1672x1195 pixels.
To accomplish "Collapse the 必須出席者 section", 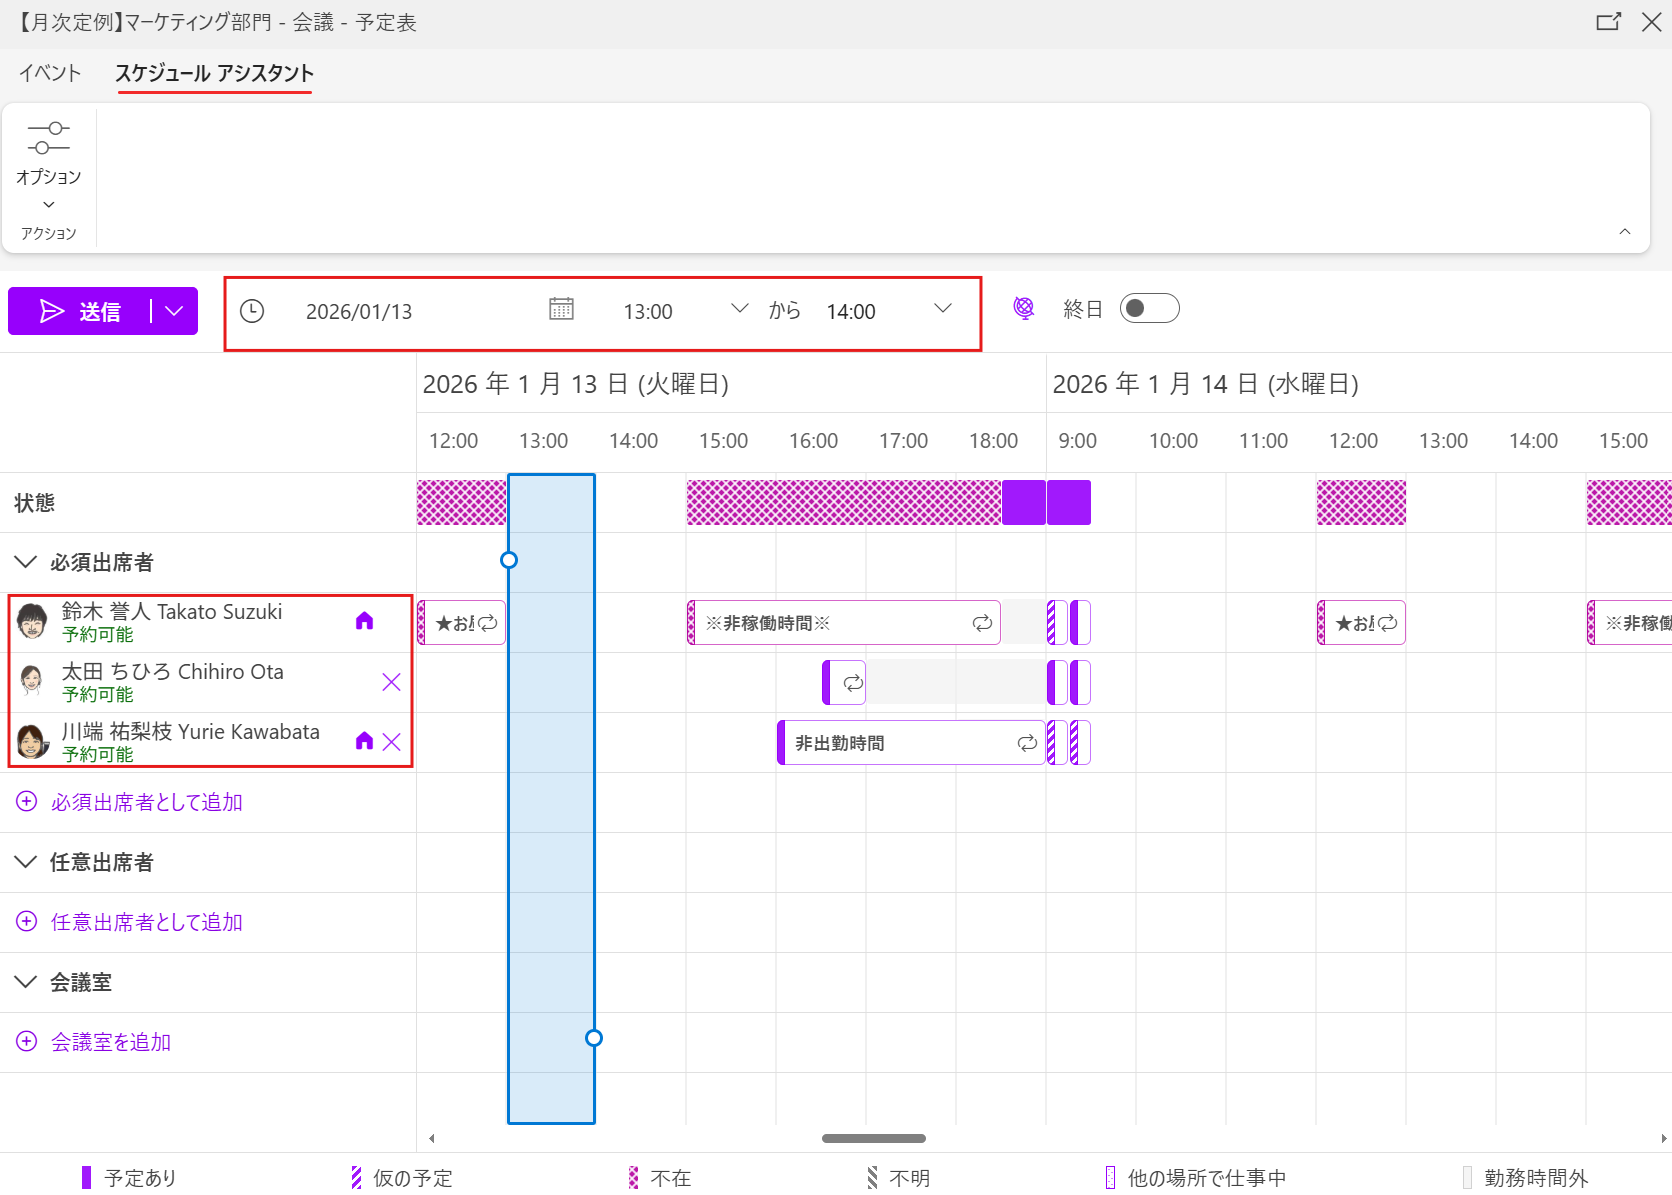I will click(26, 562).
